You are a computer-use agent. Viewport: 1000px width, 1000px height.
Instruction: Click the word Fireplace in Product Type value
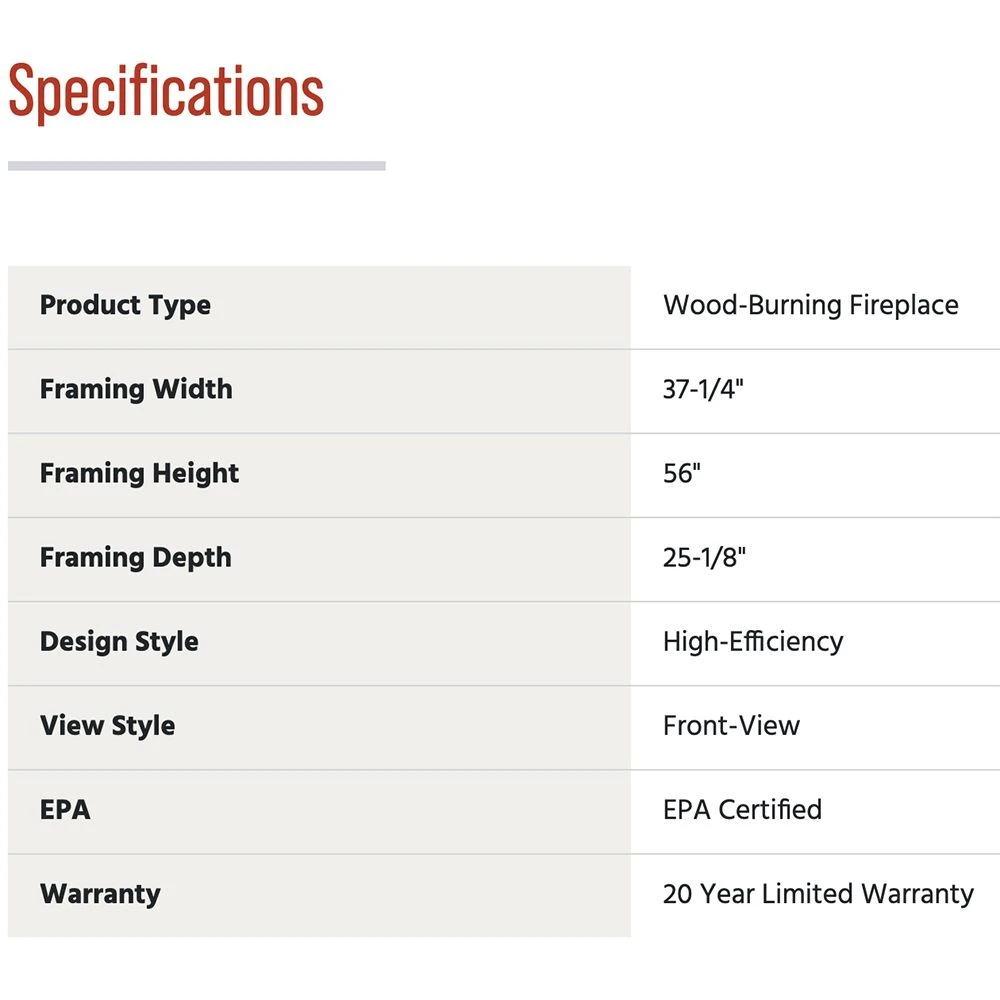coord(904,305)
